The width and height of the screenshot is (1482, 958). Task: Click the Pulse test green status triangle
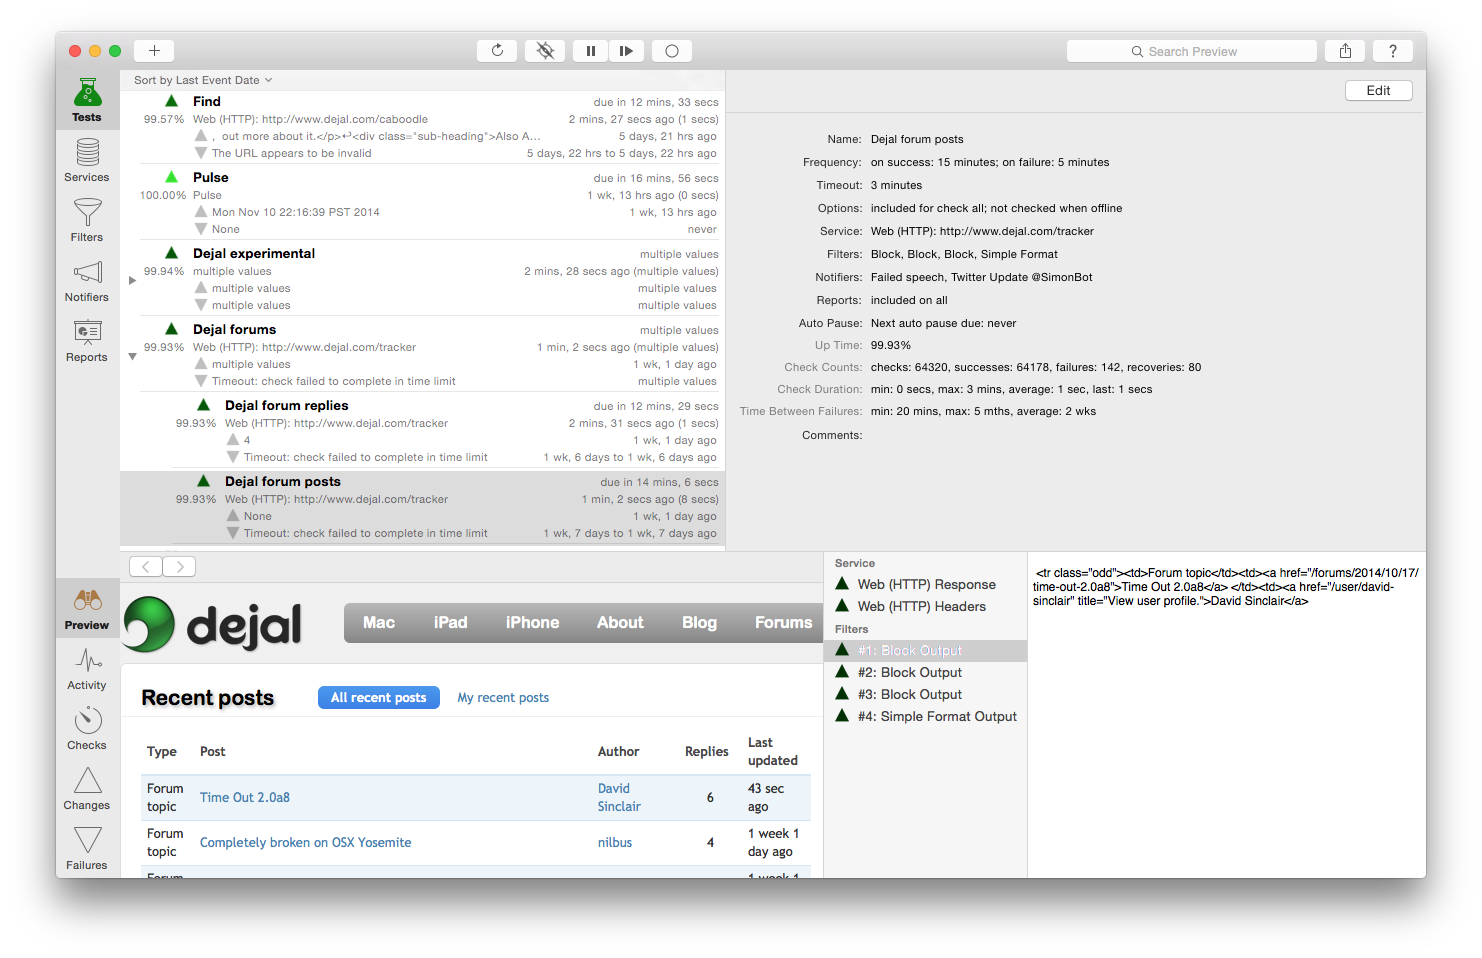tap(171, 177)
